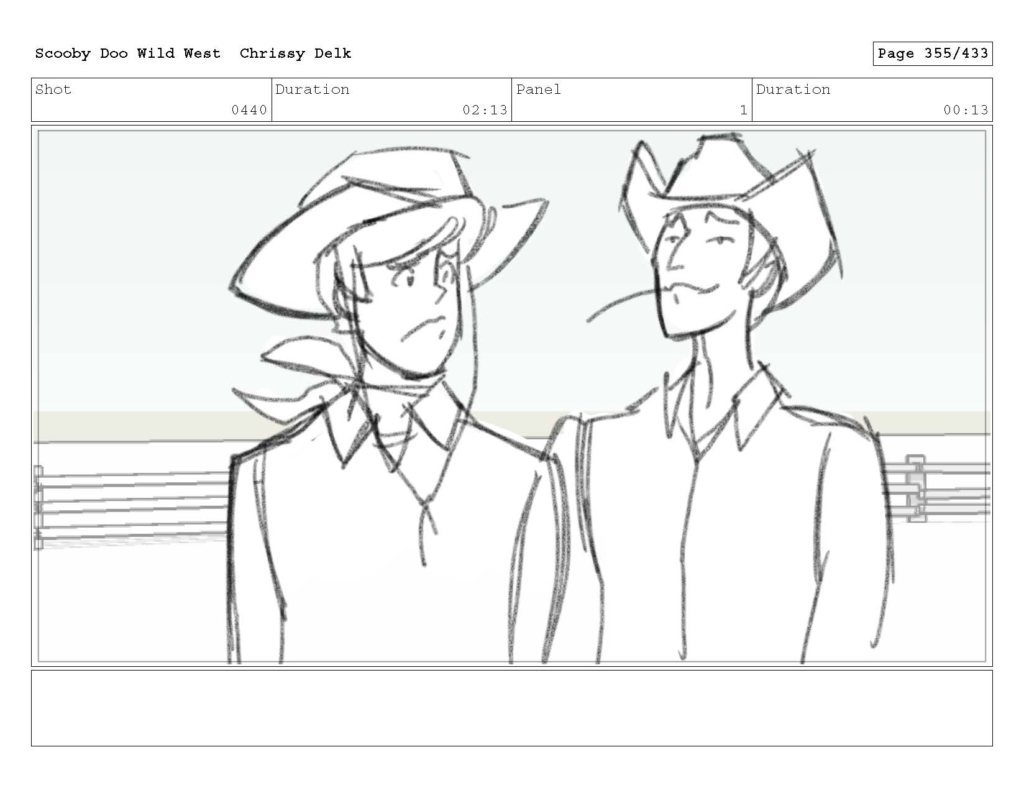Click the first 'Duration' label beside Shot
This screenshot has height=793, width=1024.
(312, 89)
